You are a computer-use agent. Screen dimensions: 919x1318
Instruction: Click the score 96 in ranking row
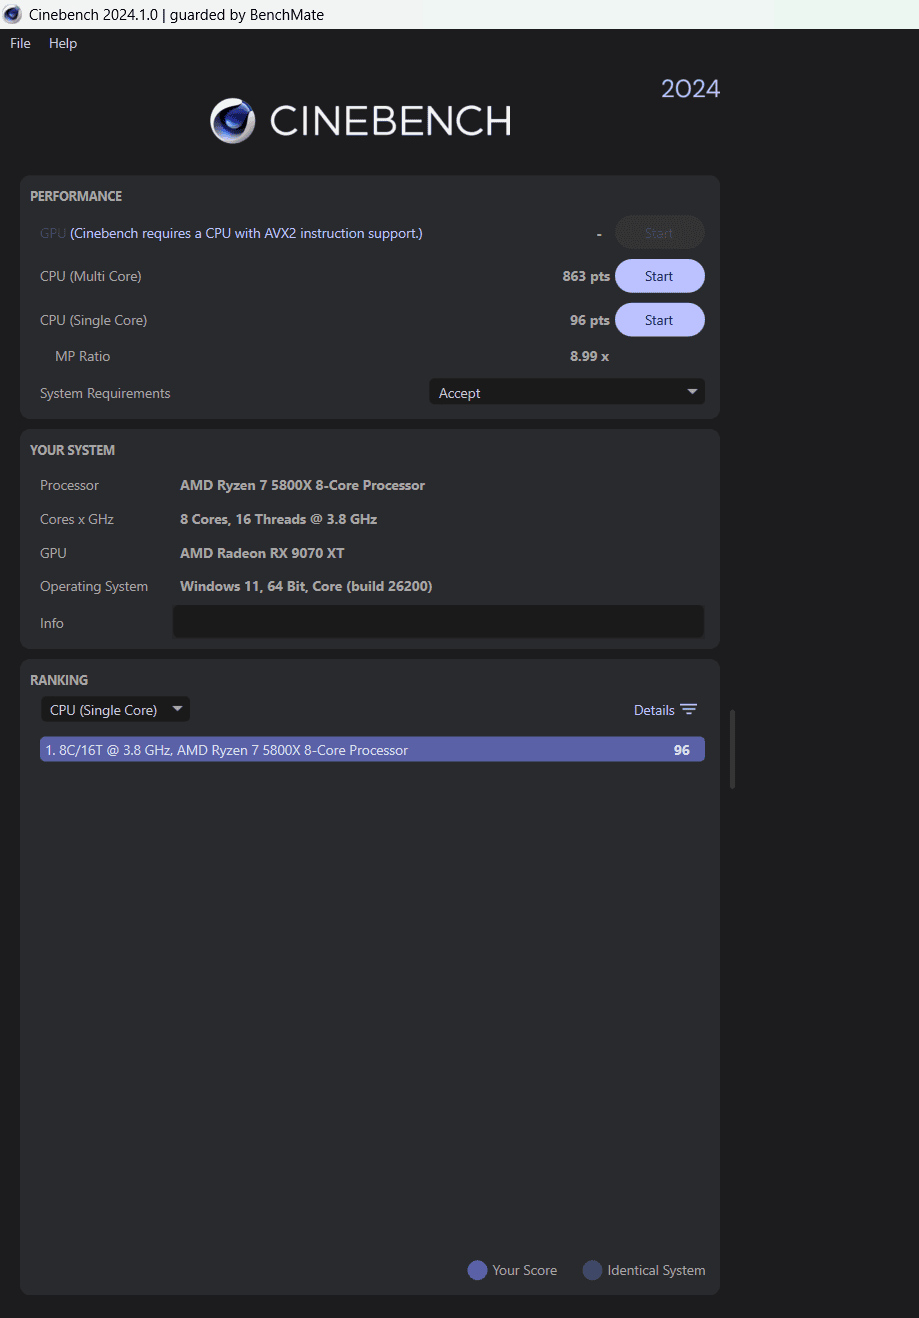pyautogui.click(x=682, y=750)
